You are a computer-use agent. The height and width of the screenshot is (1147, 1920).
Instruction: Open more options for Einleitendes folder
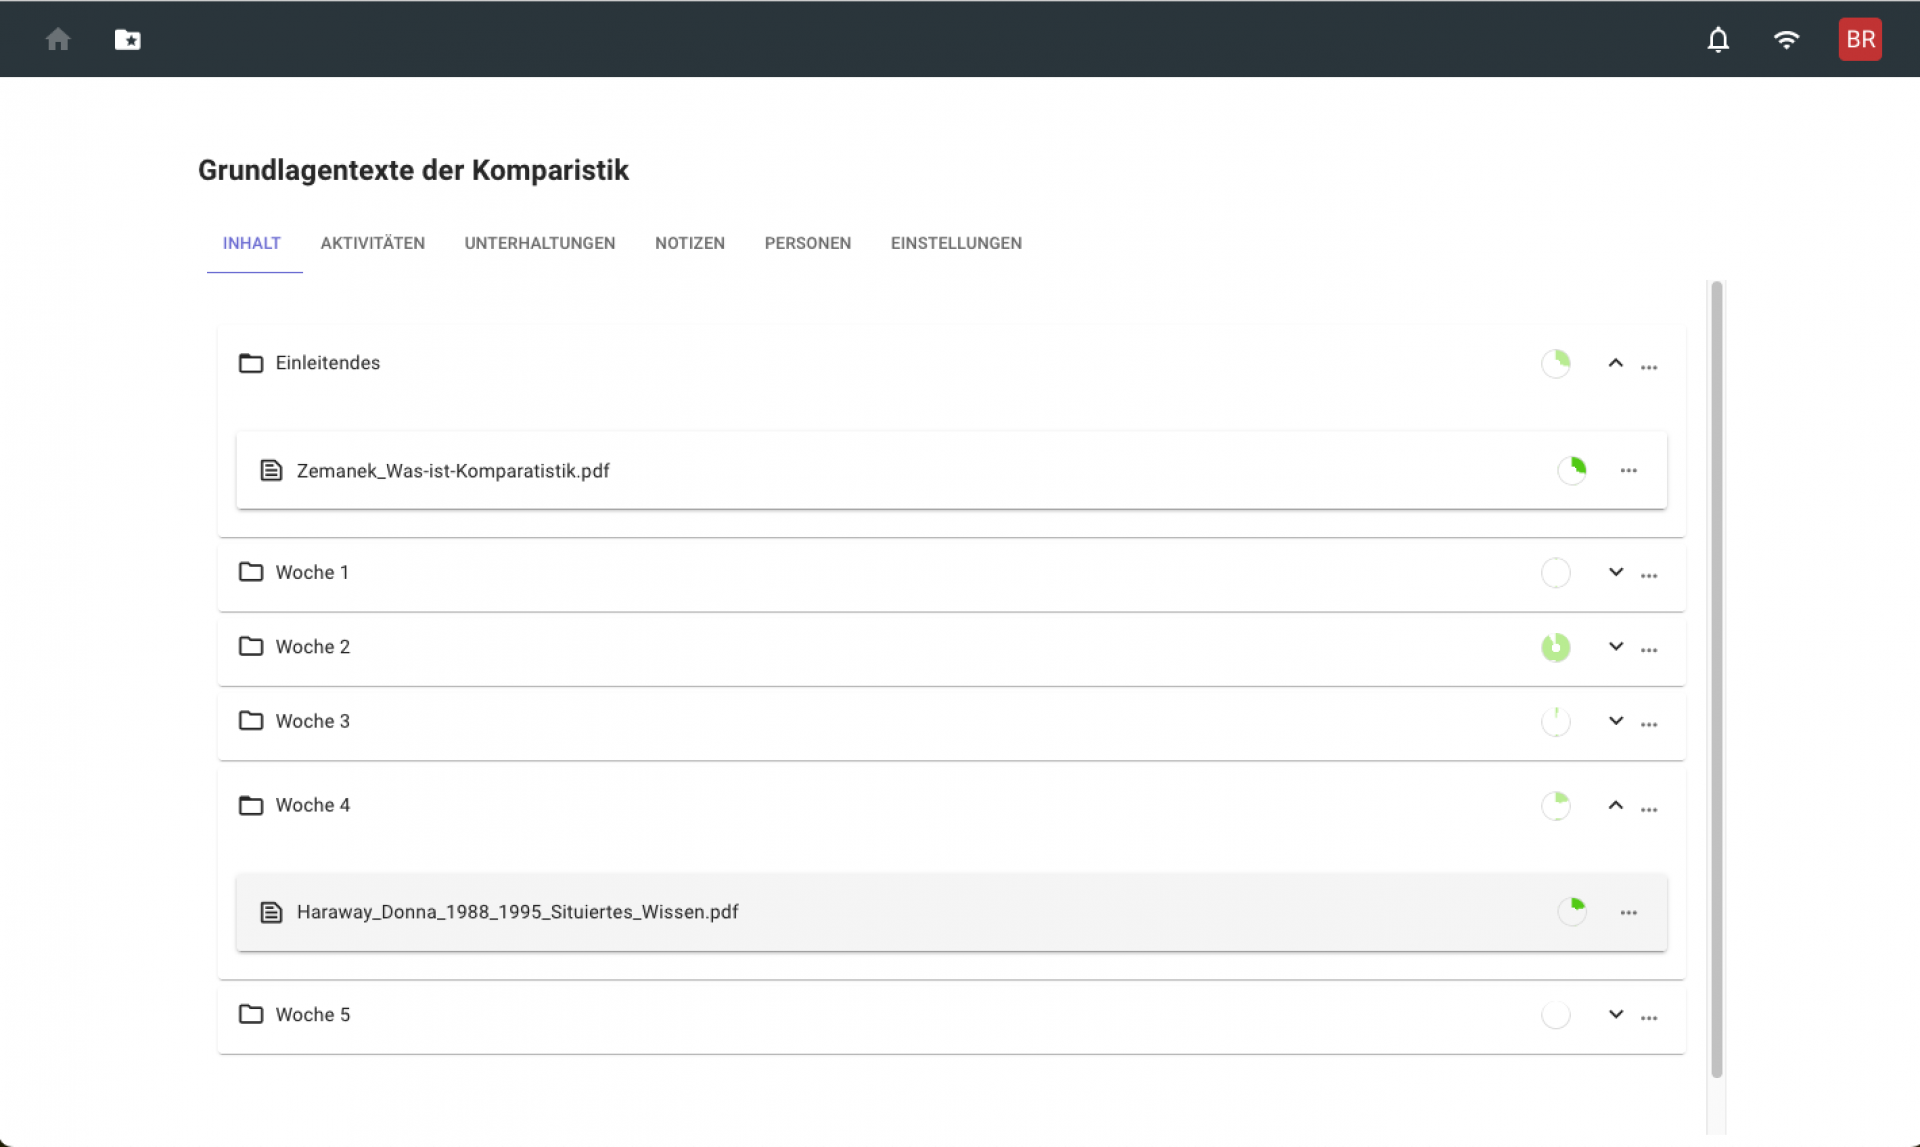[x=1649, y=367]
